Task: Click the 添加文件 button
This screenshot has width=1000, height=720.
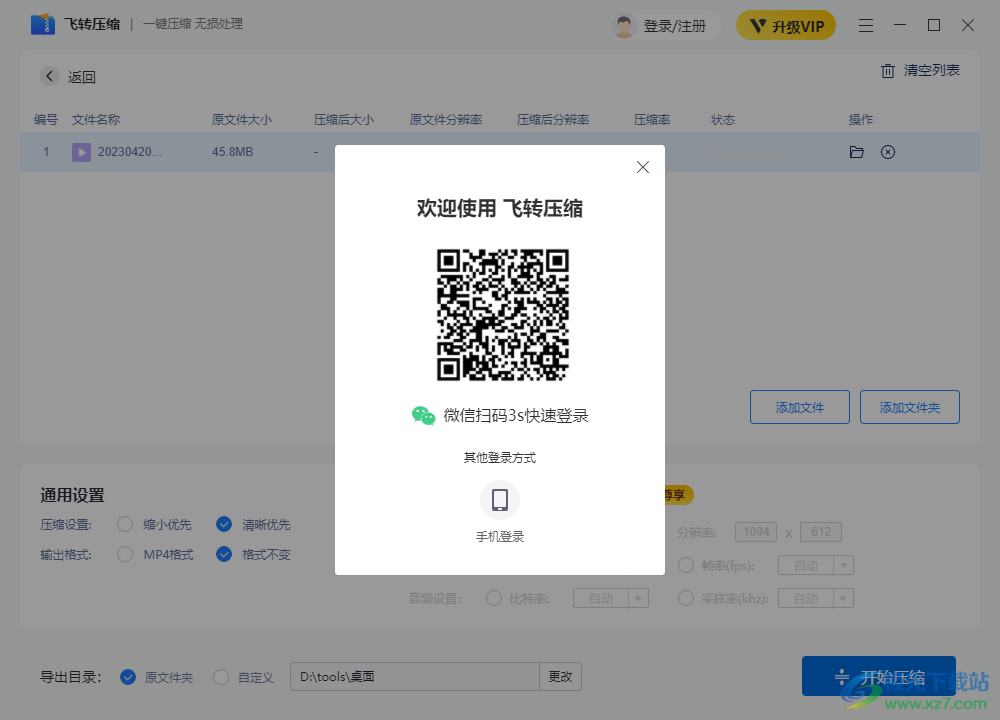Action: 800,407
